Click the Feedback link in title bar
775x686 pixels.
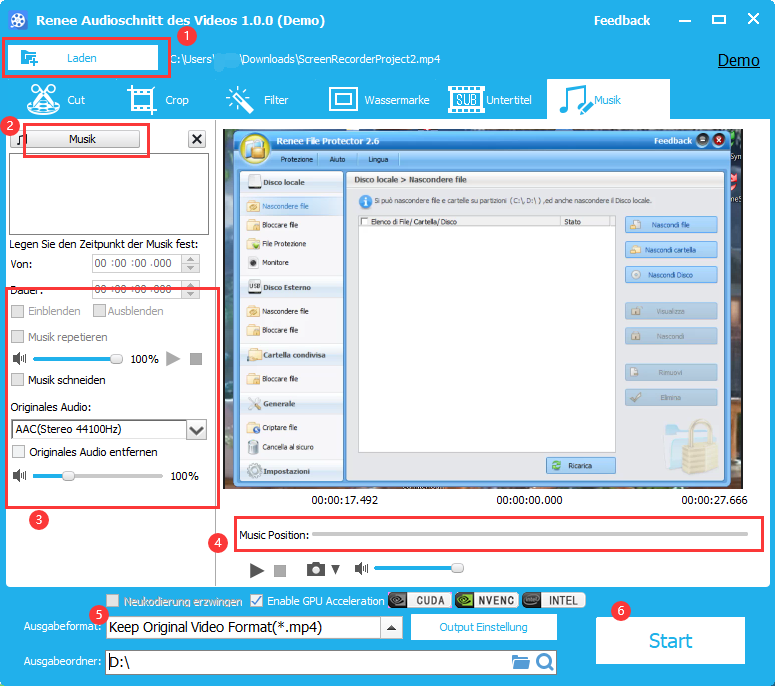point(622,20)
